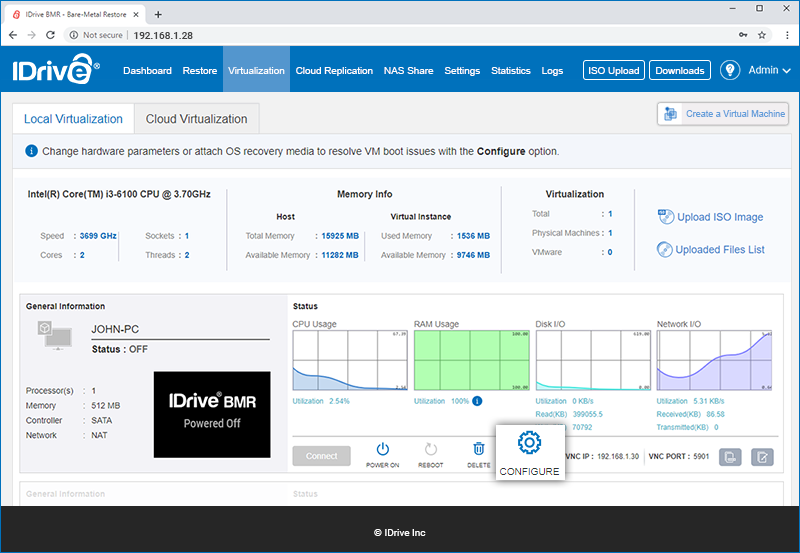Click the Status OFF text
Image resolution: width=800 pixels, height=553 pixels.
(x=120, y=349)
